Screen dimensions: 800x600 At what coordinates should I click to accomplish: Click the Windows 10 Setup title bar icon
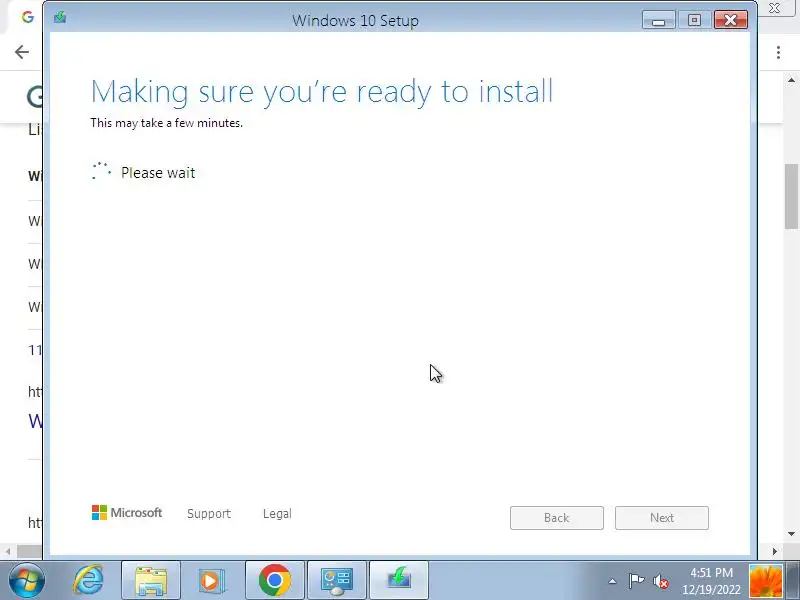pyautogui.click(x=60, y=18)
